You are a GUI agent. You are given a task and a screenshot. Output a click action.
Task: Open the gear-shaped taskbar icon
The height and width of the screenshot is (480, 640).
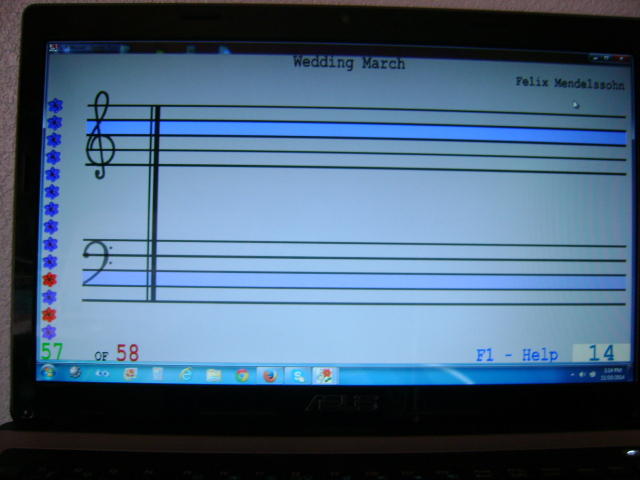pyautogui.click(x=75, y=372)
